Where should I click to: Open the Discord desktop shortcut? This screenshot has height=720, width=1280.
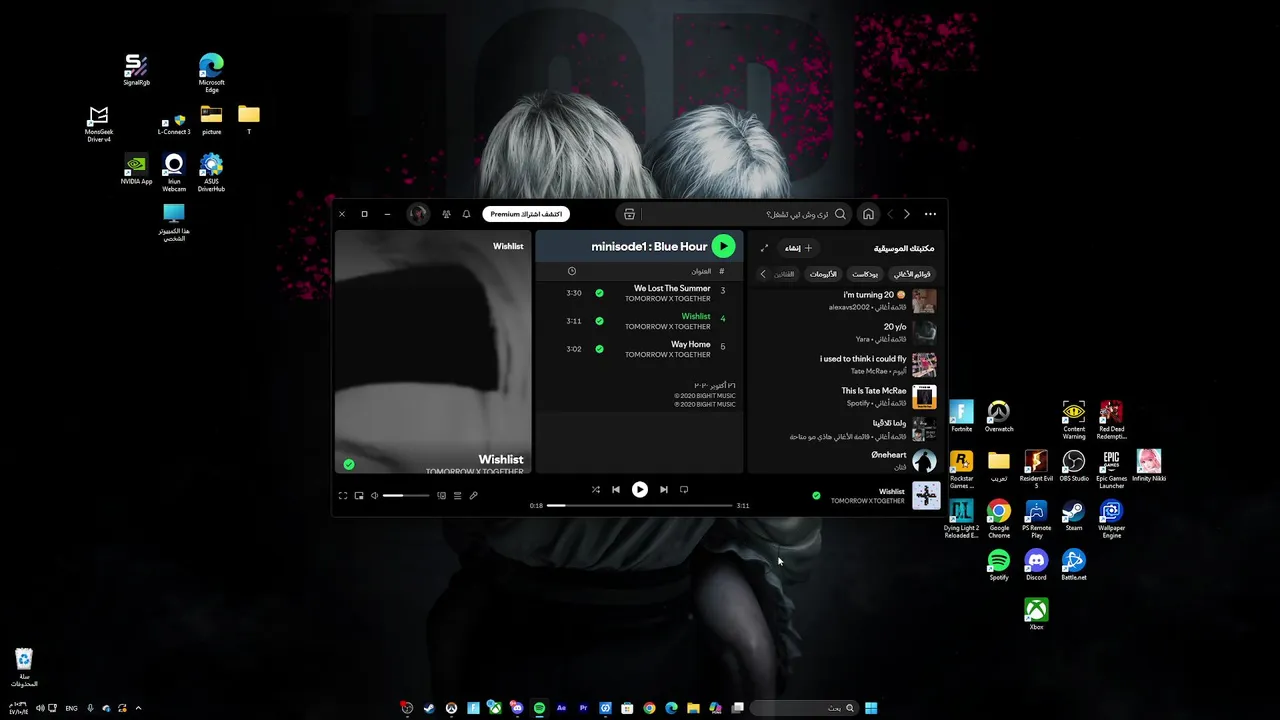click(1036, 565)
